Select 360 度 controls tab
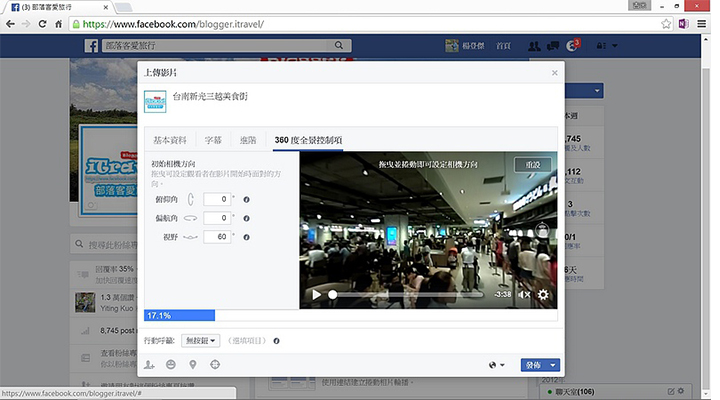This screenshot has height=400, width=720. [308, 140]
